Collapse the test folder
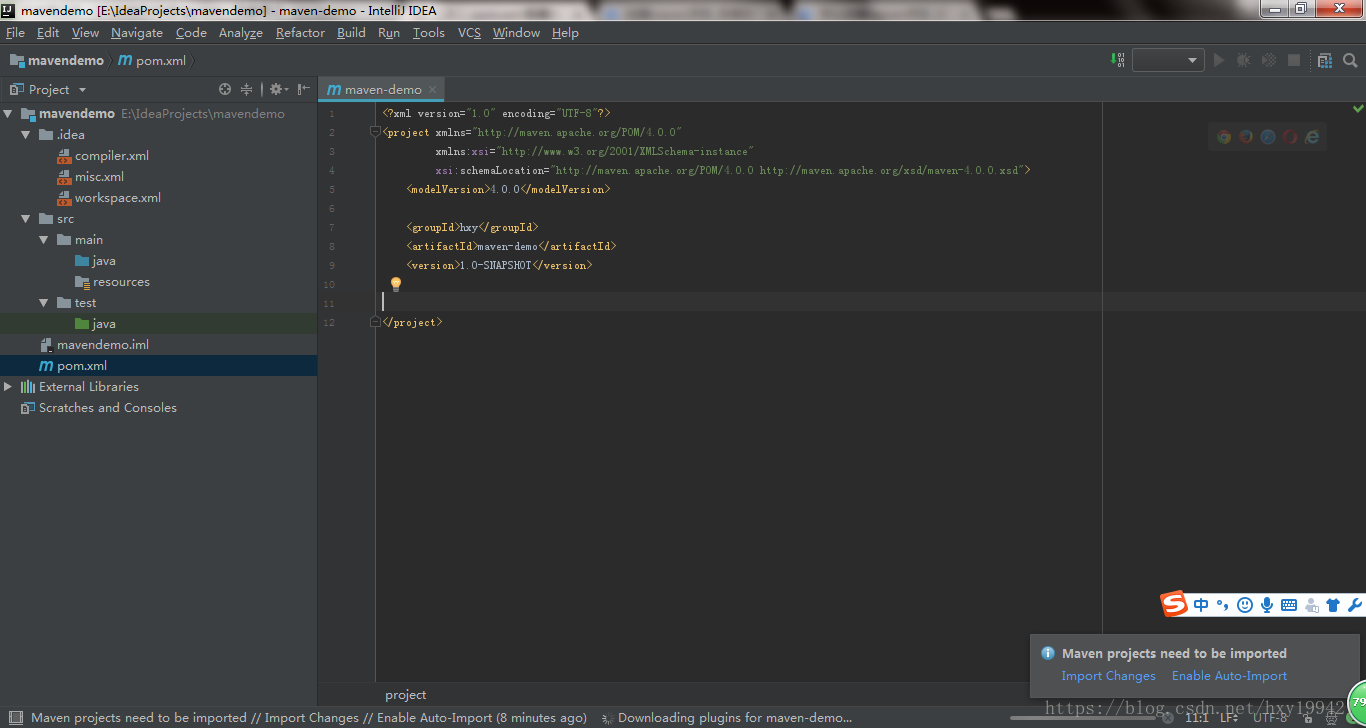1366x728 pixels. point(44,302)
